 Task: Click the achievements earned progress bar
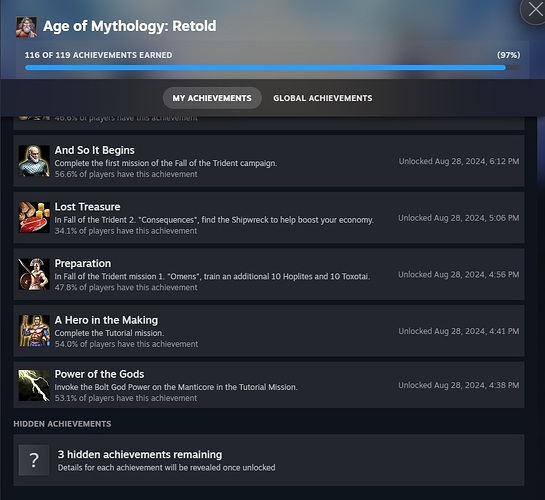tap(272, 67)
